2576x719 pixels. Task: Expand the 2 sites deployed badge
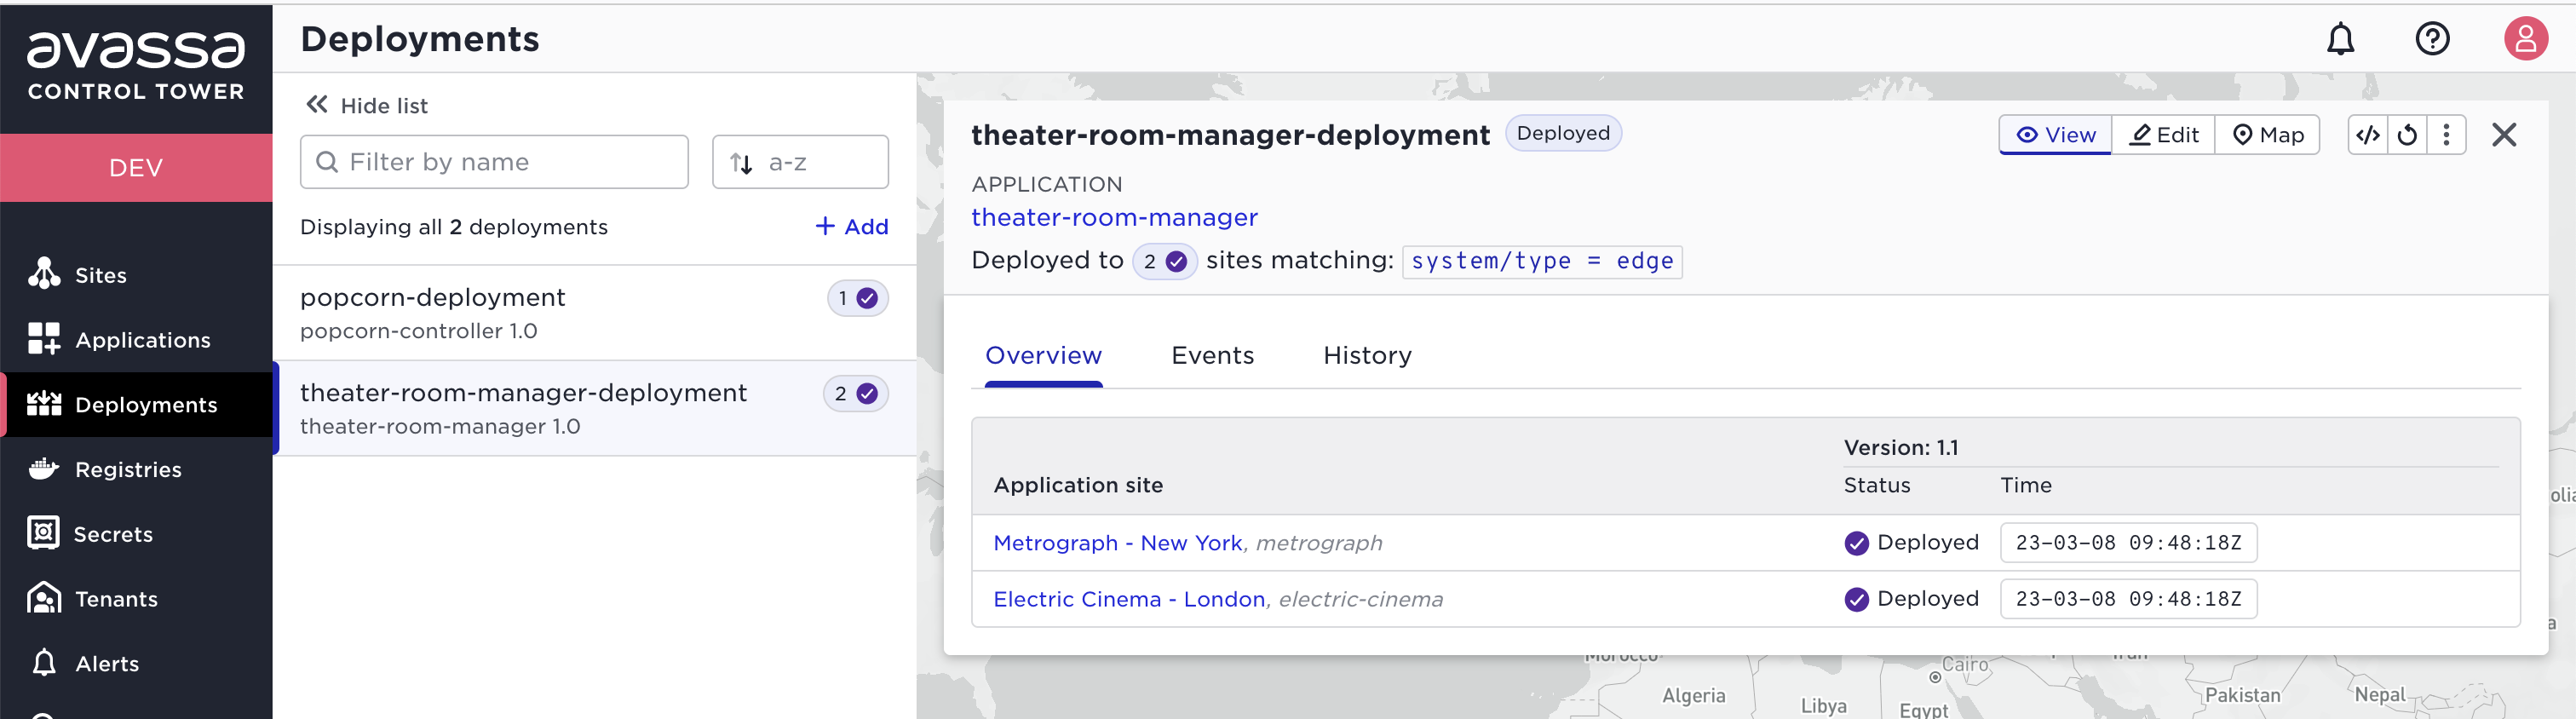coord(1164,261)
